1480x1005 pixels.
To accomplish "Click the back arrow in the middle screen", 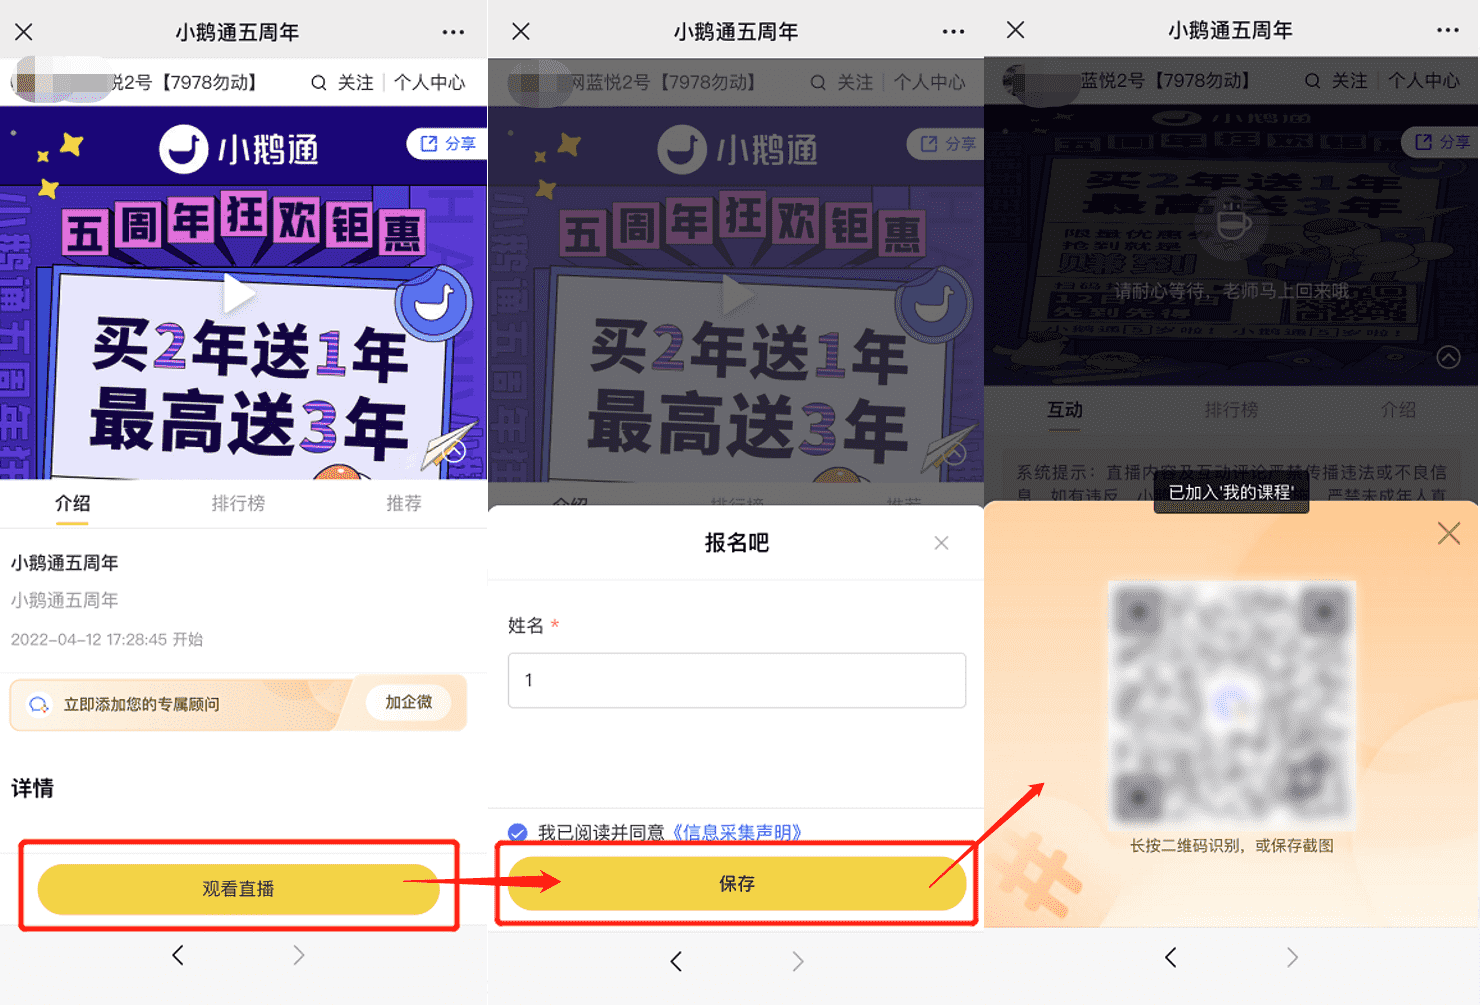I will click(676, 962).
